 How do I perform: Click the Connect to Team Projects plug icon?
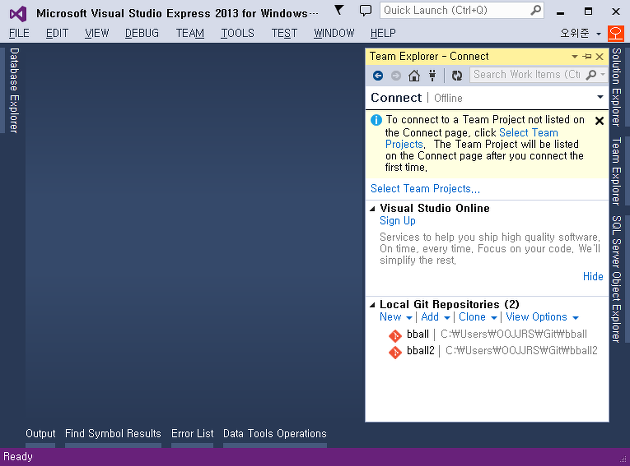[432, 76]
